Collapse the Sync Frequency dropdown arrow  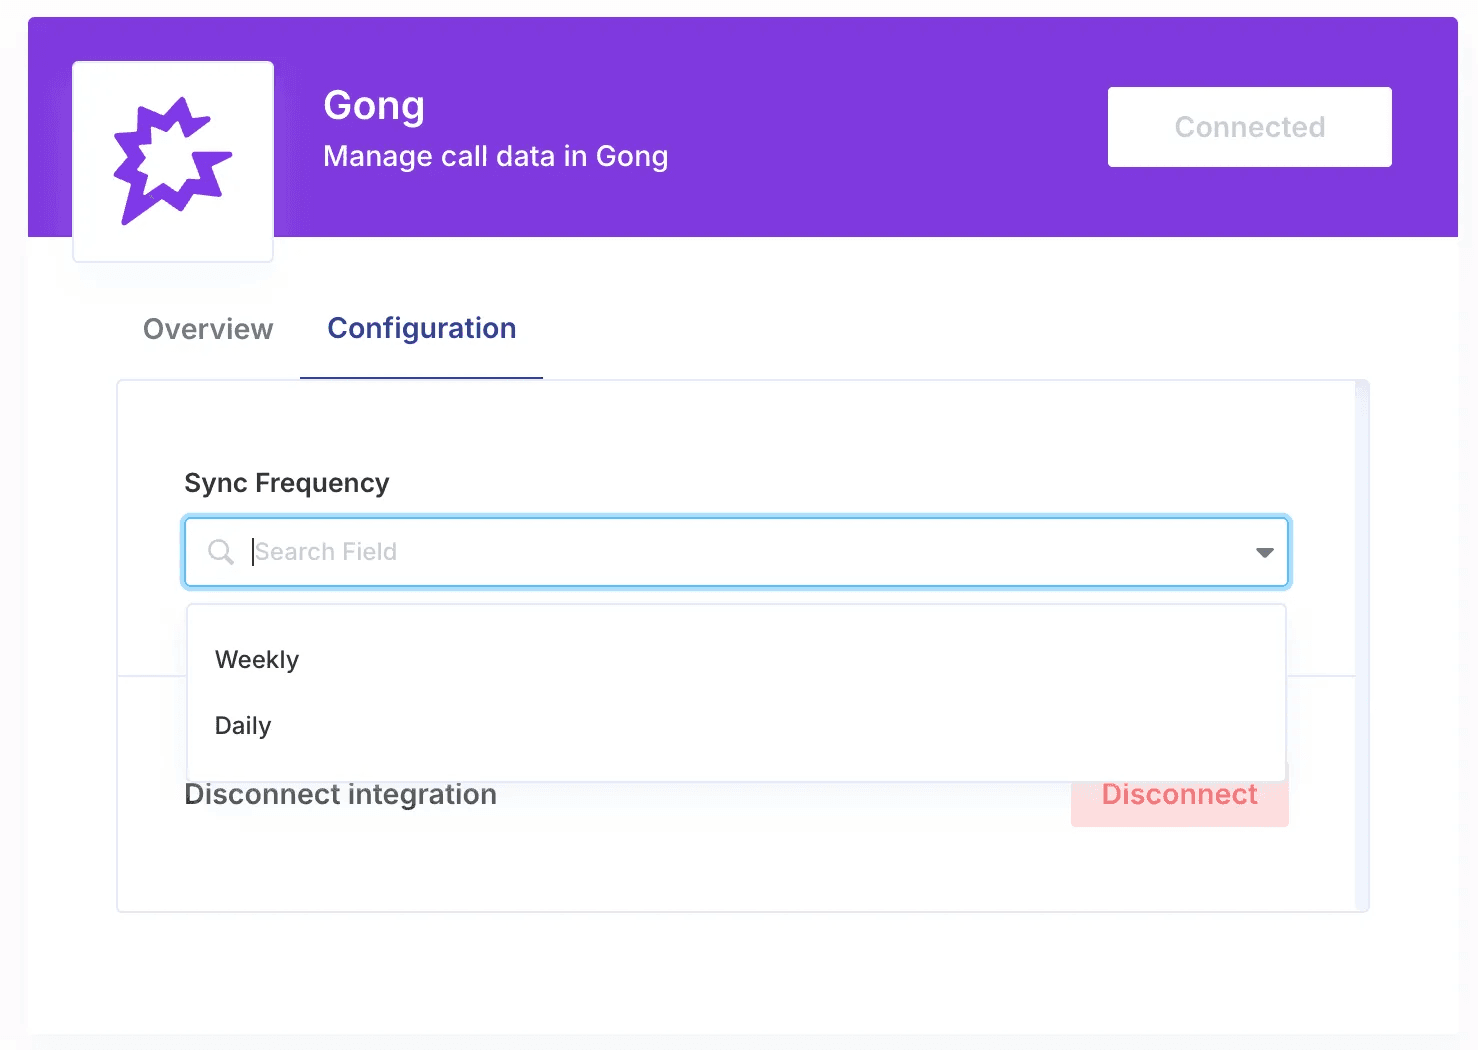pyautogui.click(x=1264, y=552)
